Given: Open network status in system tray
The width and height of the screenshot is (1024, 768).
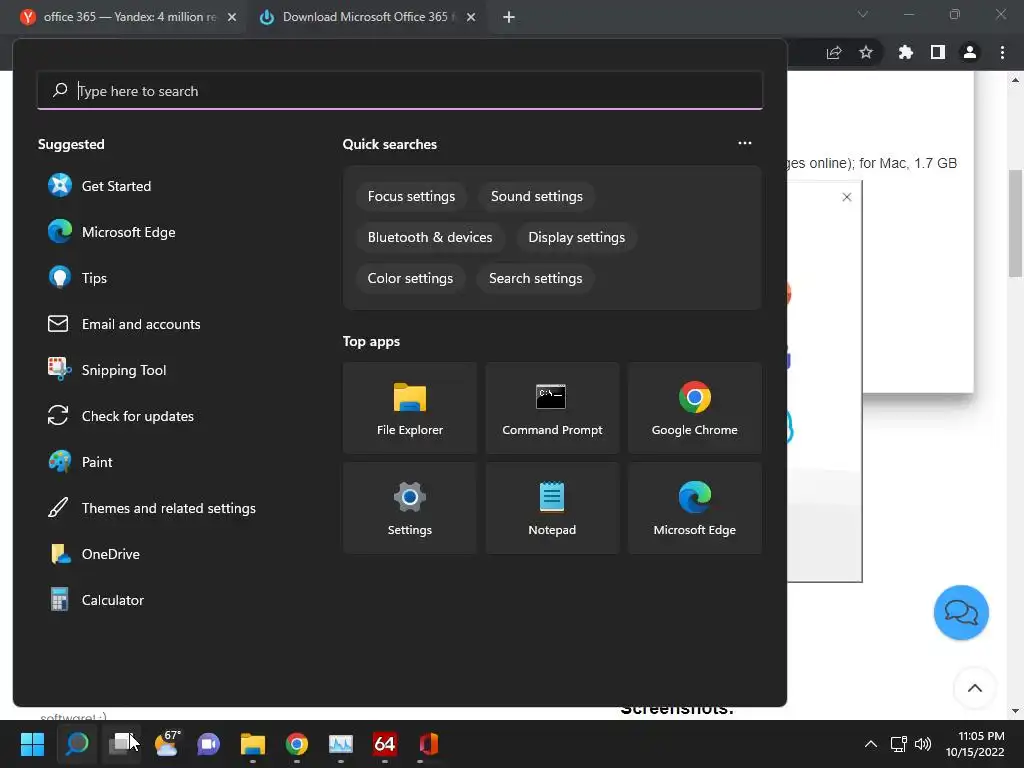Looking at the screenshot, I should pyautogui.click(x=899, y=744).
